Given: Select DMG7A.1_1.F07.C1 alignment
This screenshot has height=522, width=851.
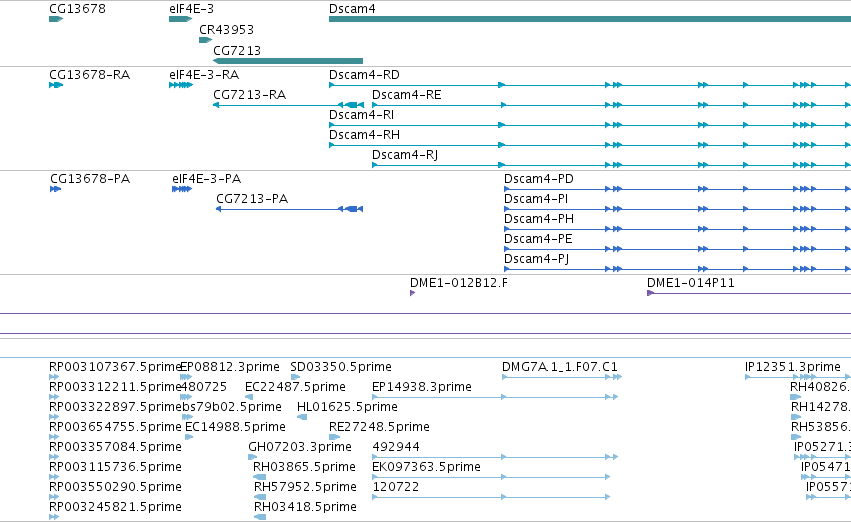Looking at the screenshot, I should [x=560, y=367].
